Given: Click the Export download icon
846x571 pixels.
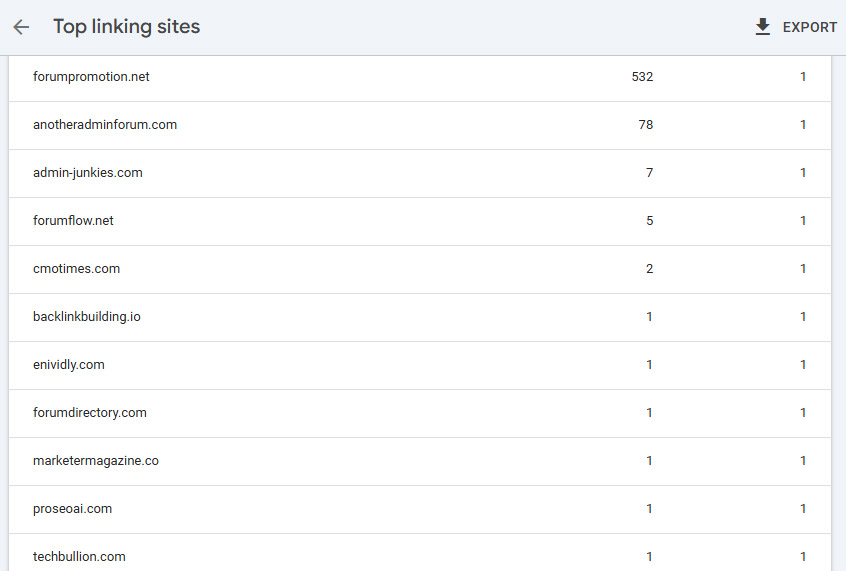Looking at the screenshot, I should (x=762, y=27).
